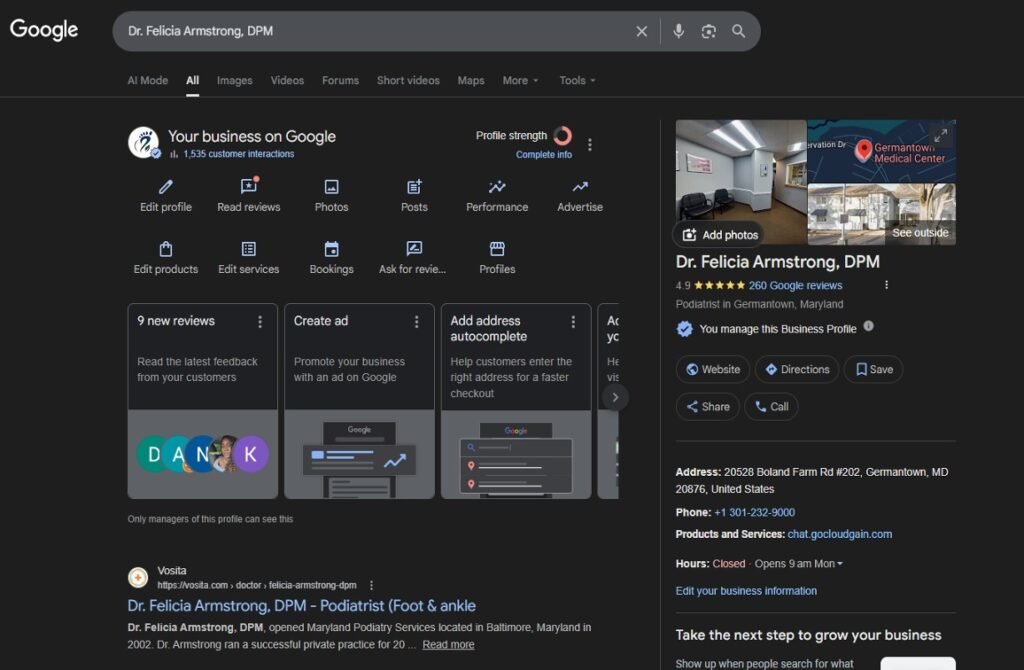Click the Profile strength progress ring
1024x670 pixels.
pyautogui.click(x=563, y=136)
